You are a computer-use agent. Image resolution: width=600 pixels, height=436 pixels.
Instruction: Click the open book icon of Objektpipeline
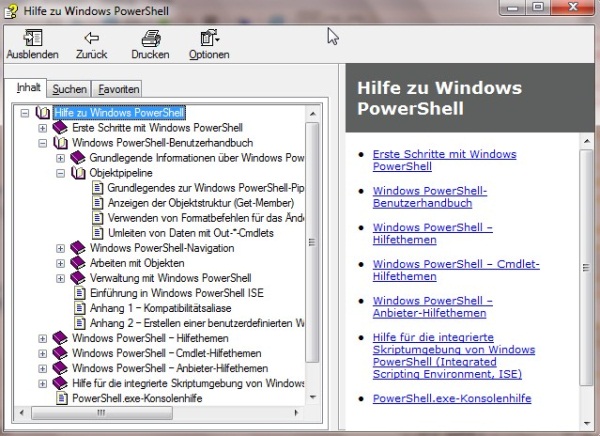pos(78,173)
